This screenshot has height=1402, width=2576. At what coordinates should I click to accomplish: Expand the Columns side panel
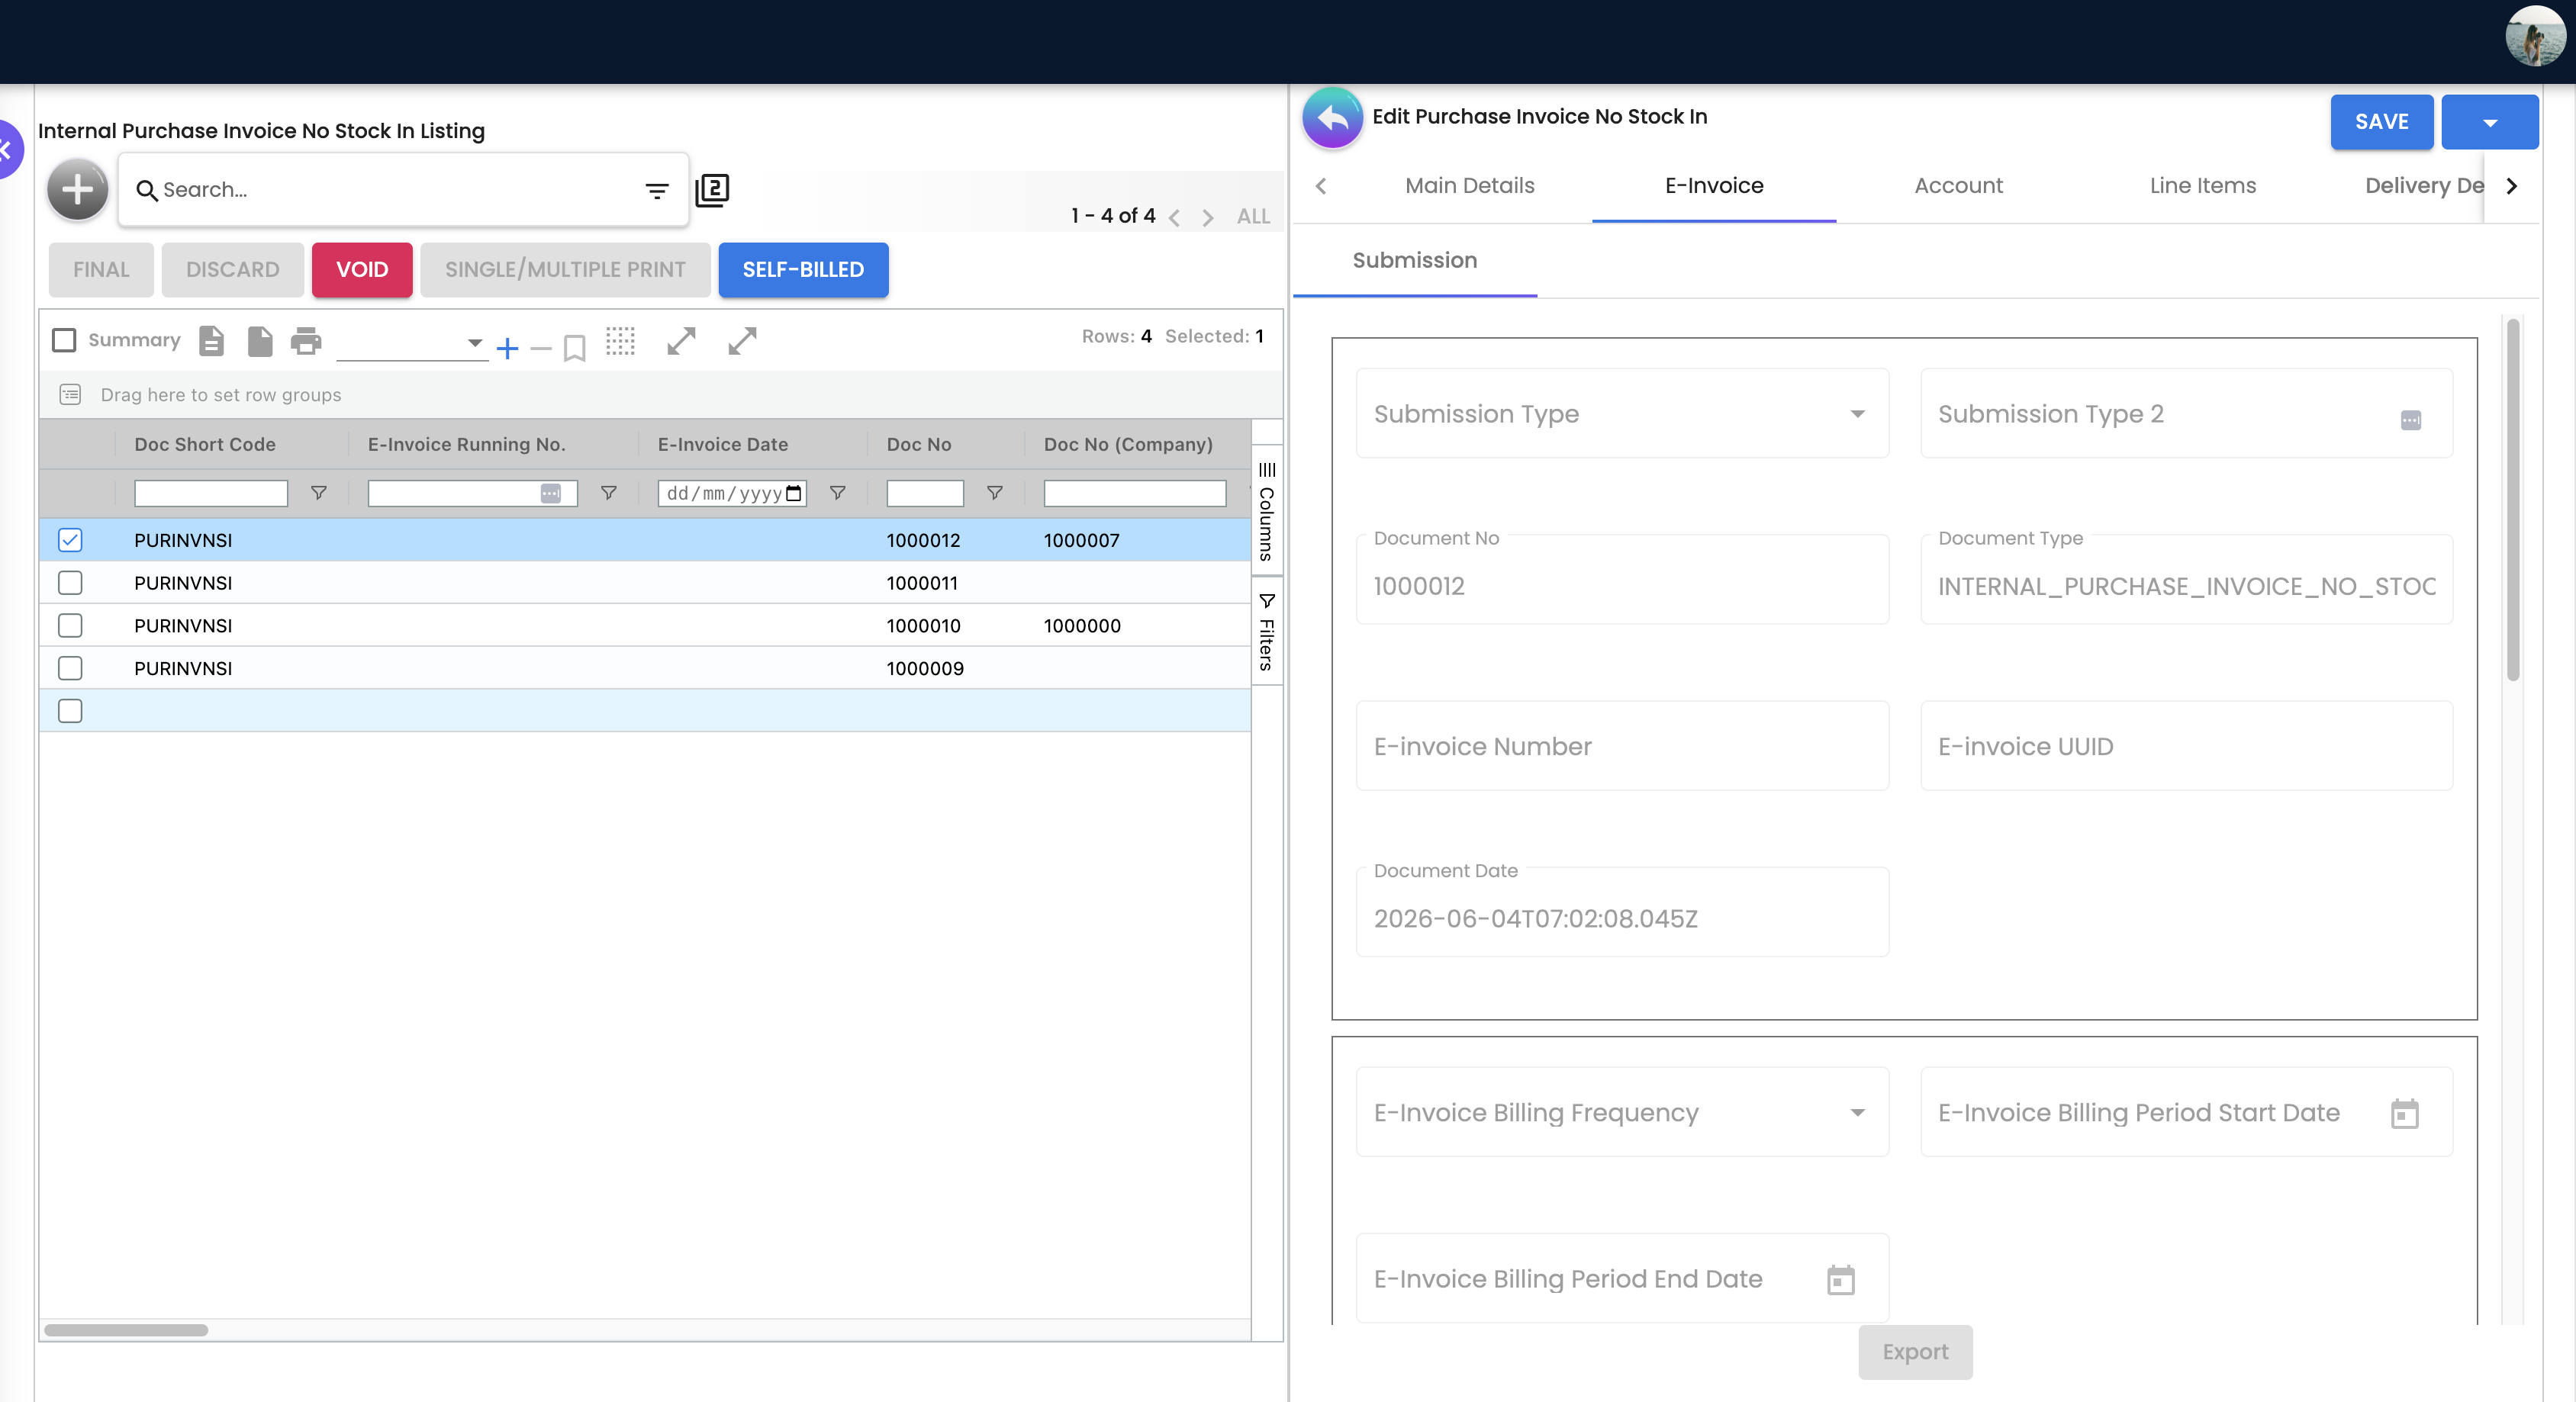coord(1266,511)
